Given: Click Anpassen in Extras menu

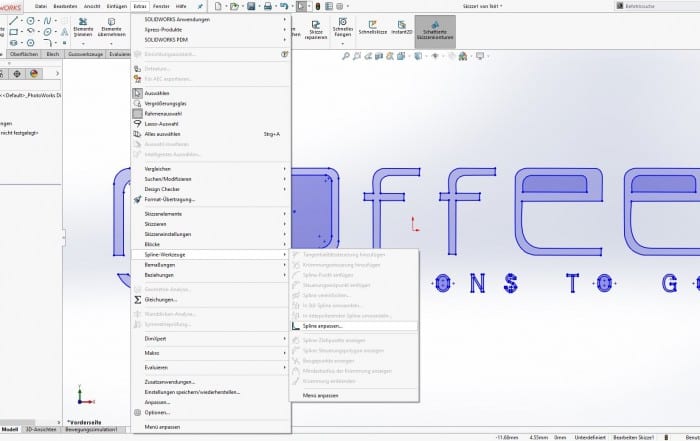Looking at the screenshot, I should click(211, 402).
